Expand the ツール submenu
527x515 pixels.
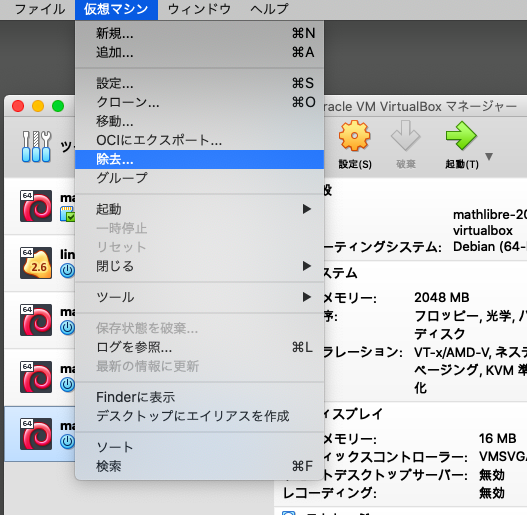(200, 297)
